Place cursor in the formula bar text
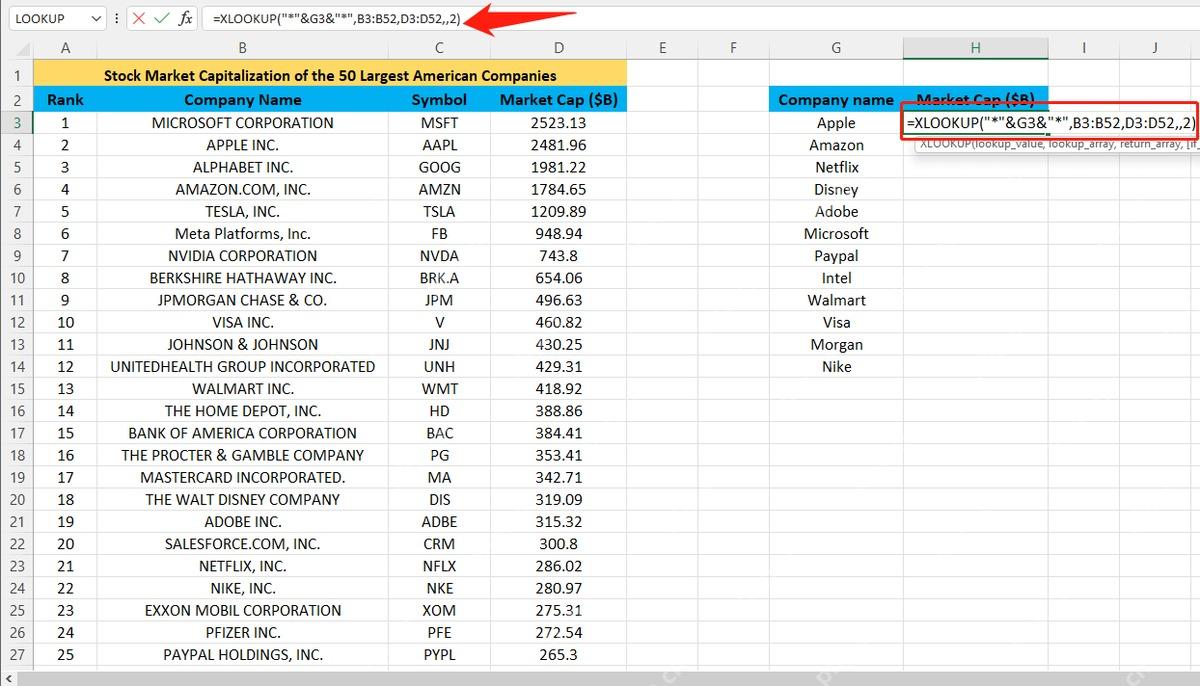Viewport: 1200px width, 686px height. (336, 19)
